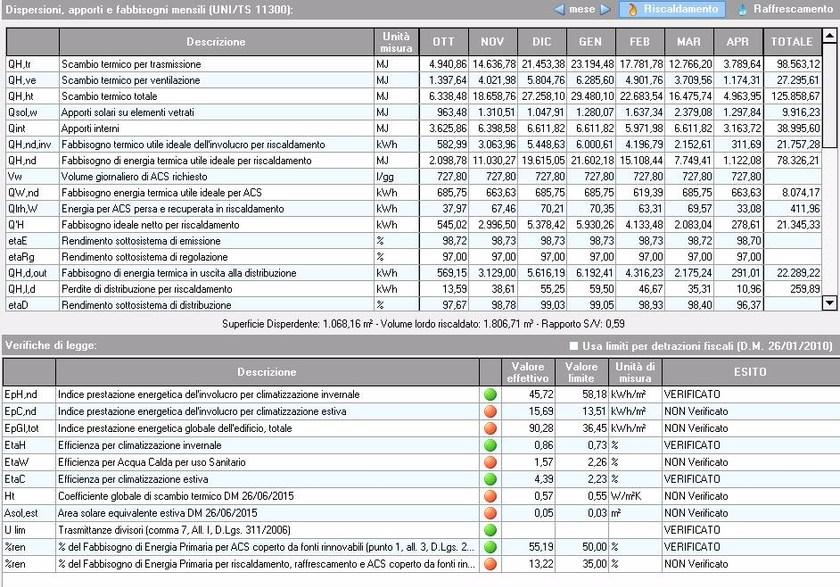Click green status indicator in EtaH row

click(490, 445)
